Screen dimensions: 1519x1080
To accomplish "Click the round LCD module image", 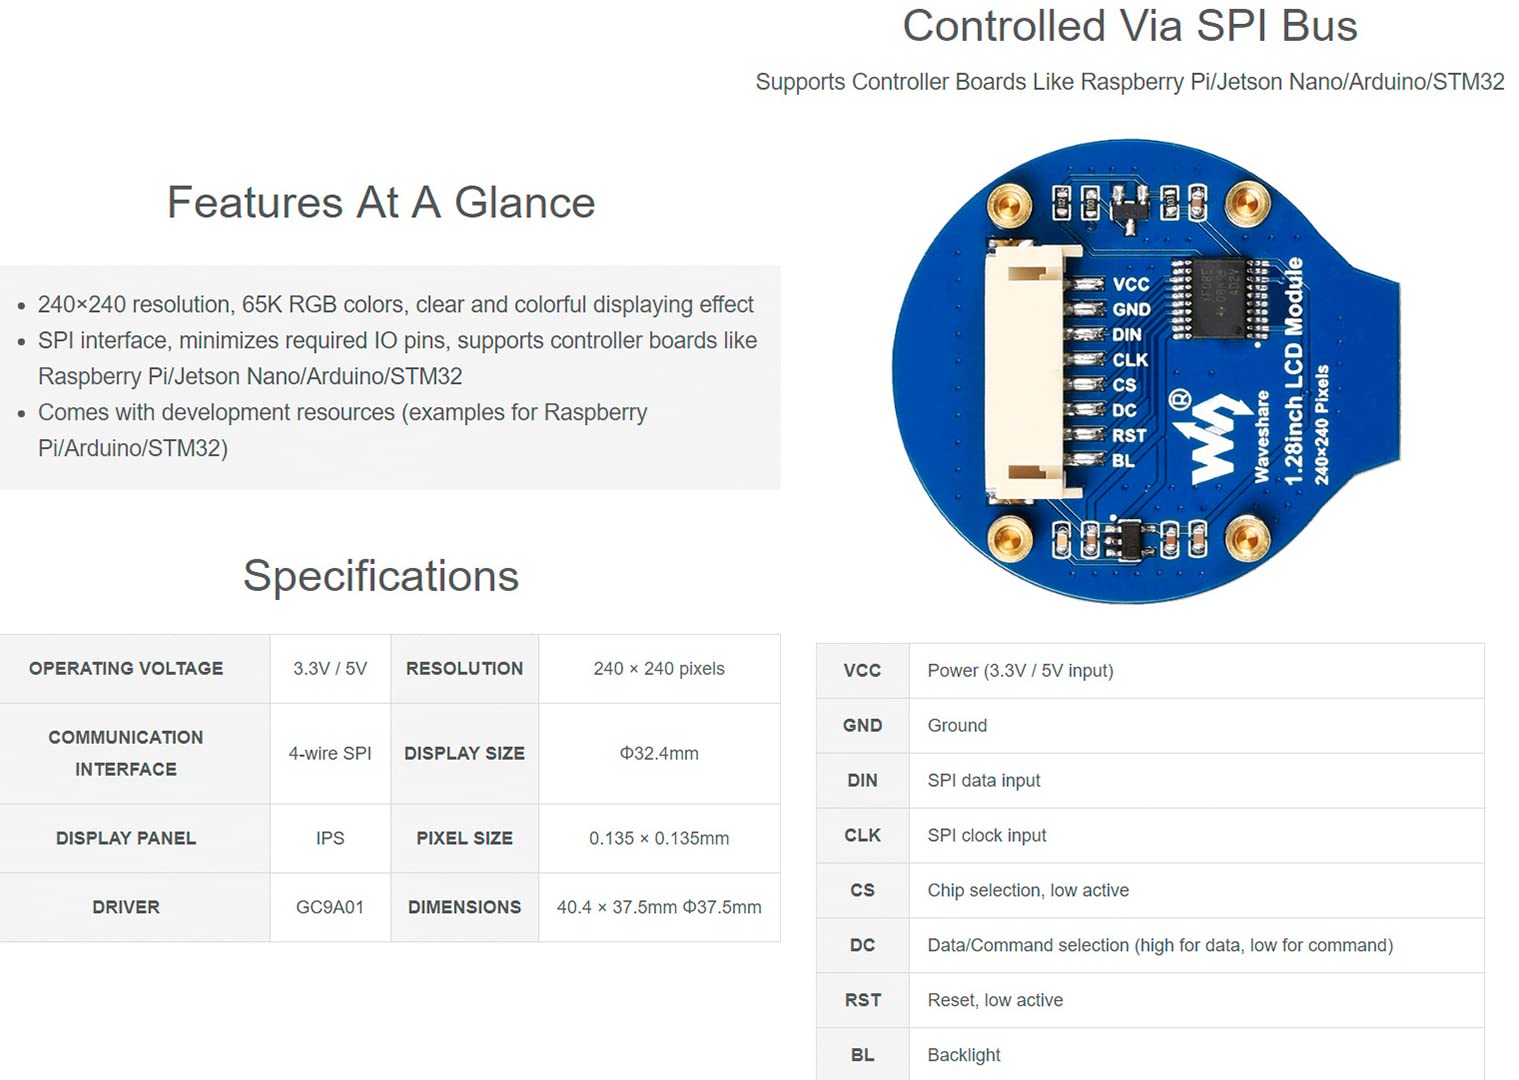I will tap(1145, 371).
